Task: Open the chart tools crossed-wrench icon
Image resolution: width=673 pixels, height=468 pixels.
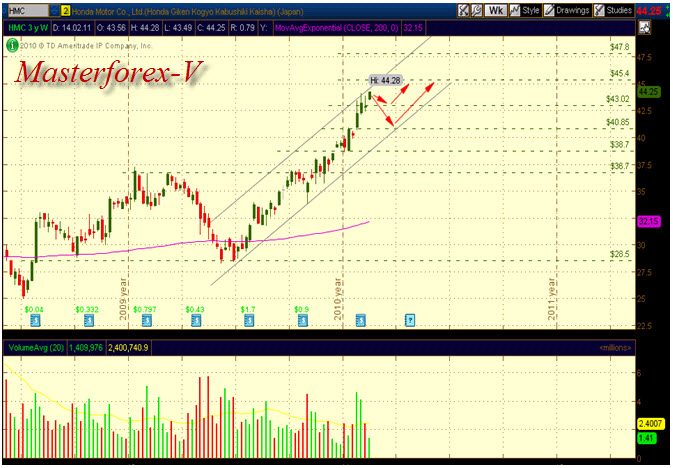Action: [463, 10]
